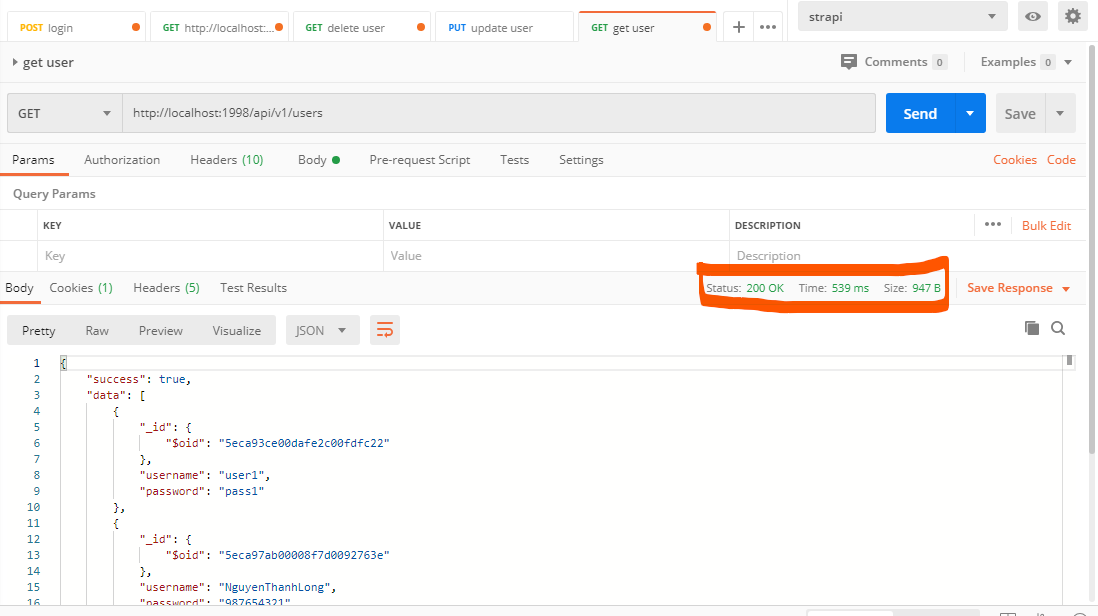Open Pre-request Script tab

[x=419, y=160]
